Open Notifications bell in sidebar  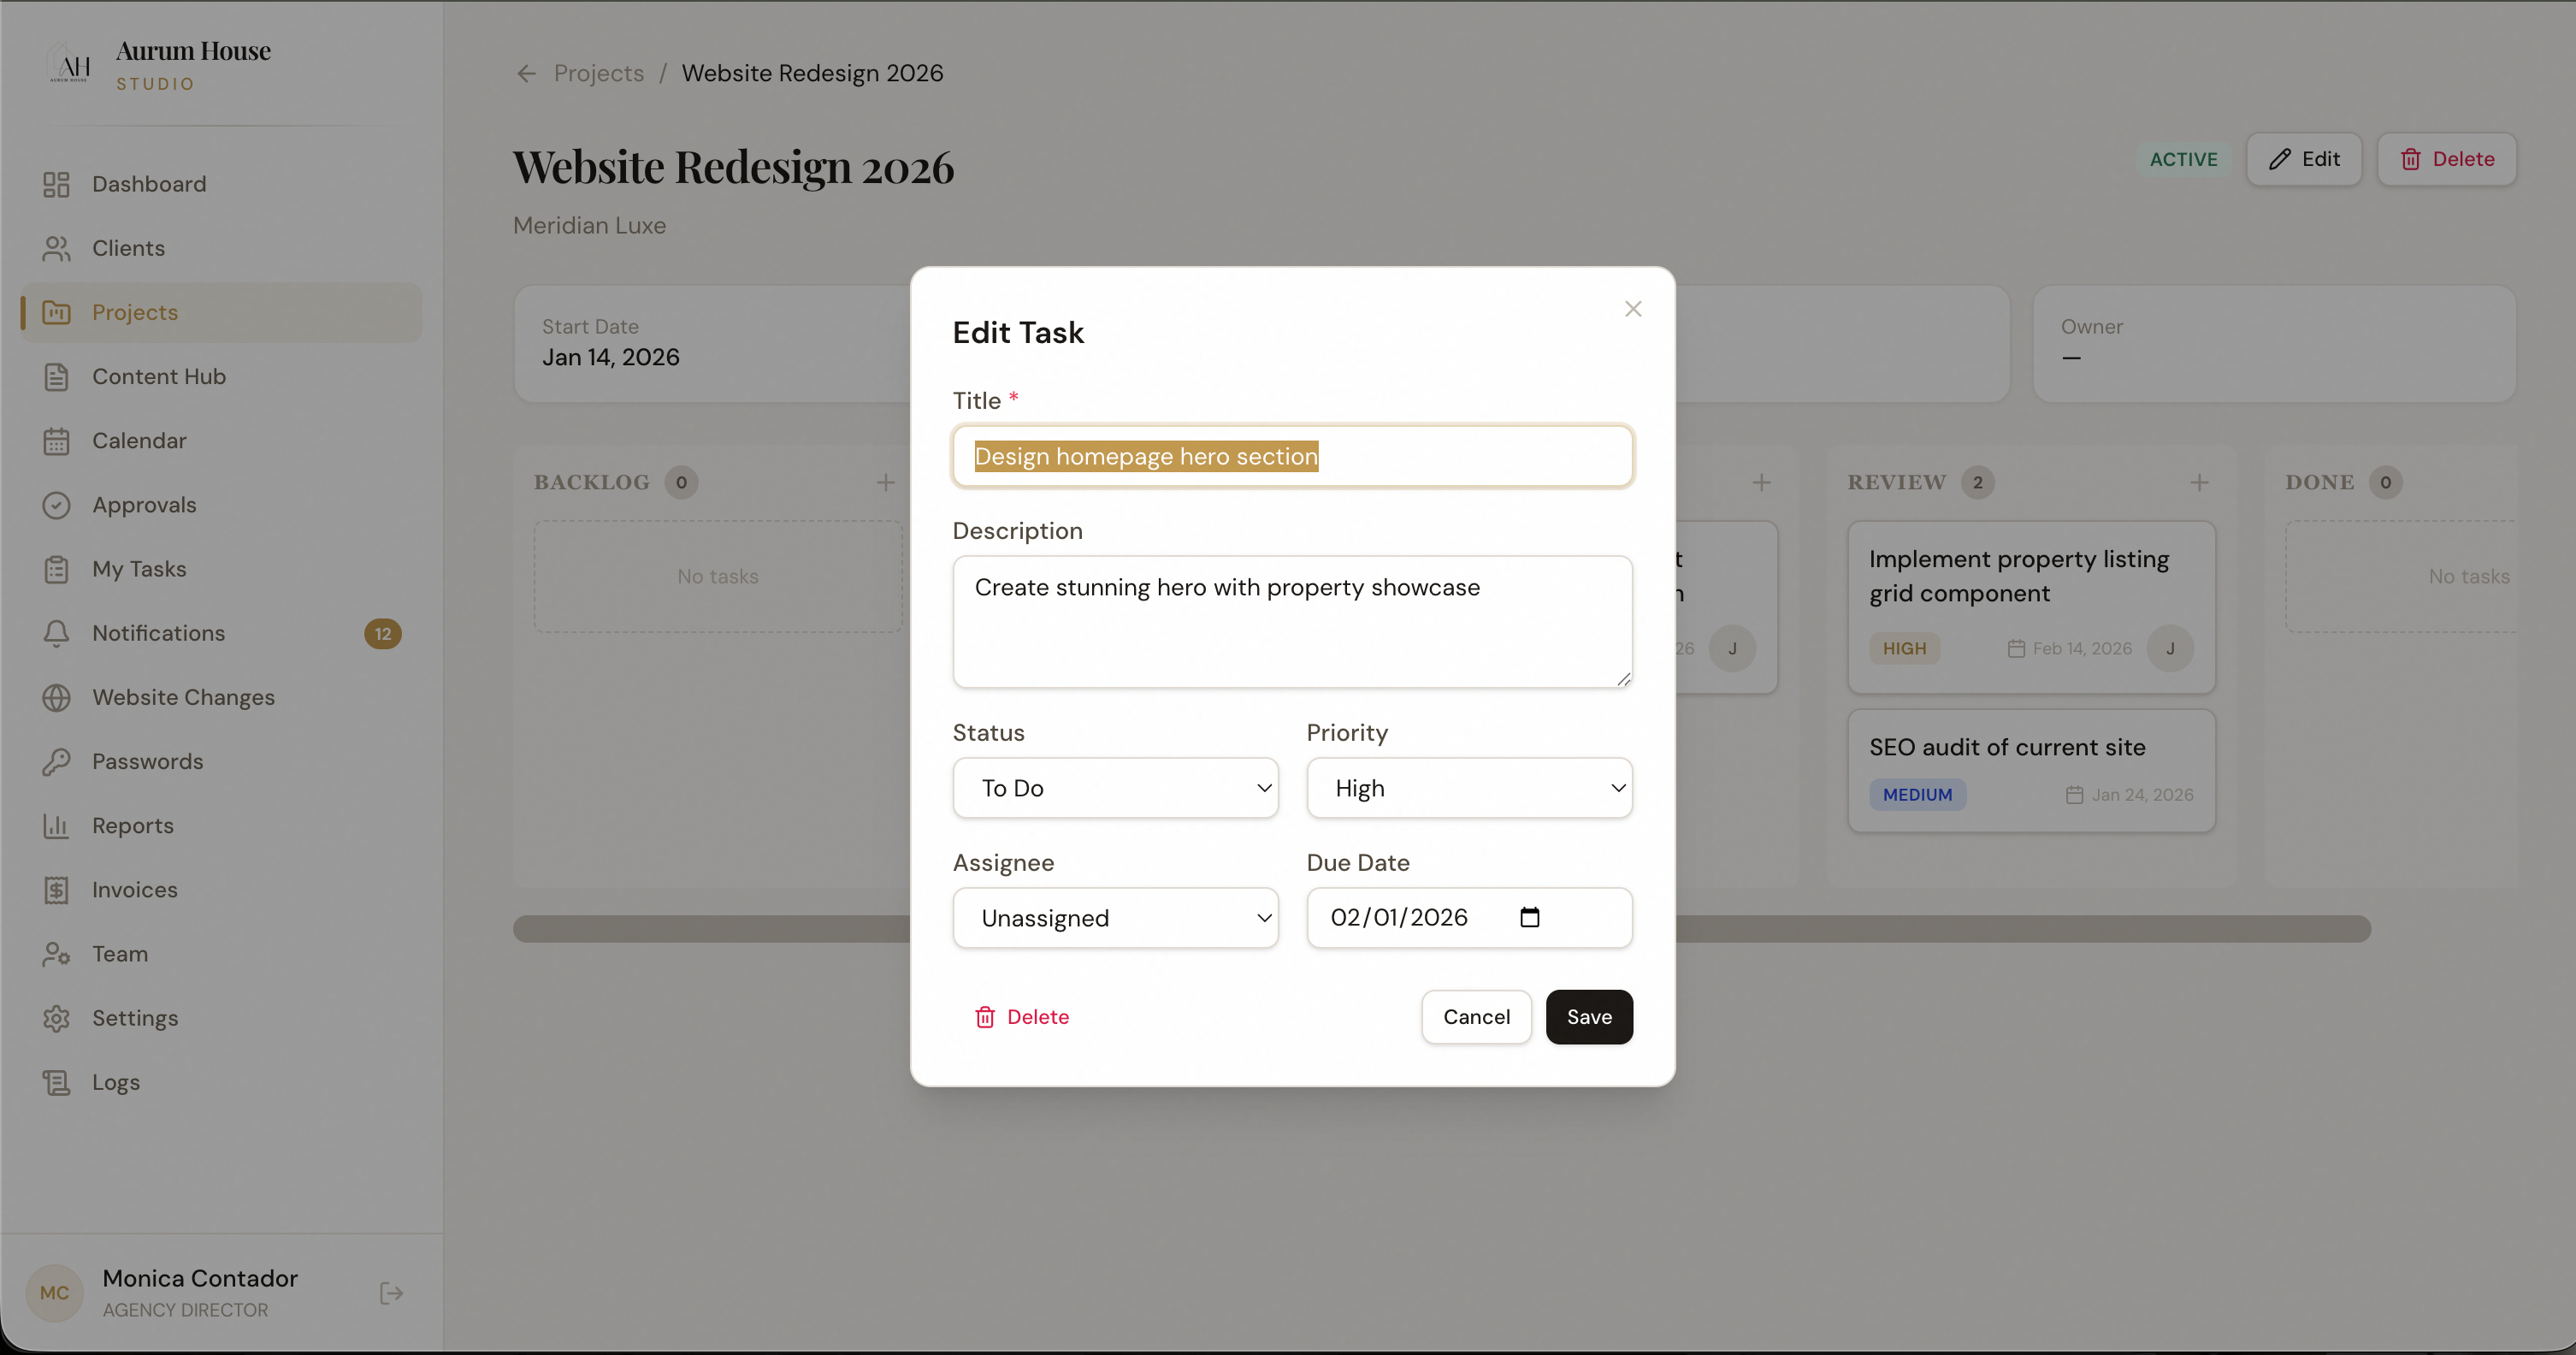pyautogui.click(x=57, y=633)
